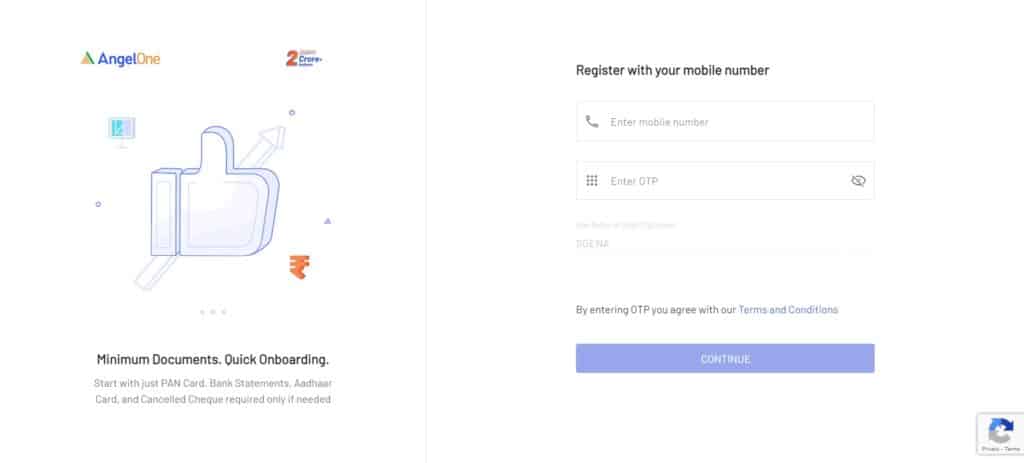Click the small monitor chart icon
Image resolution: width=1024 pixels, height=463 pixels.
pyautogui.click(x=121, y=131)
